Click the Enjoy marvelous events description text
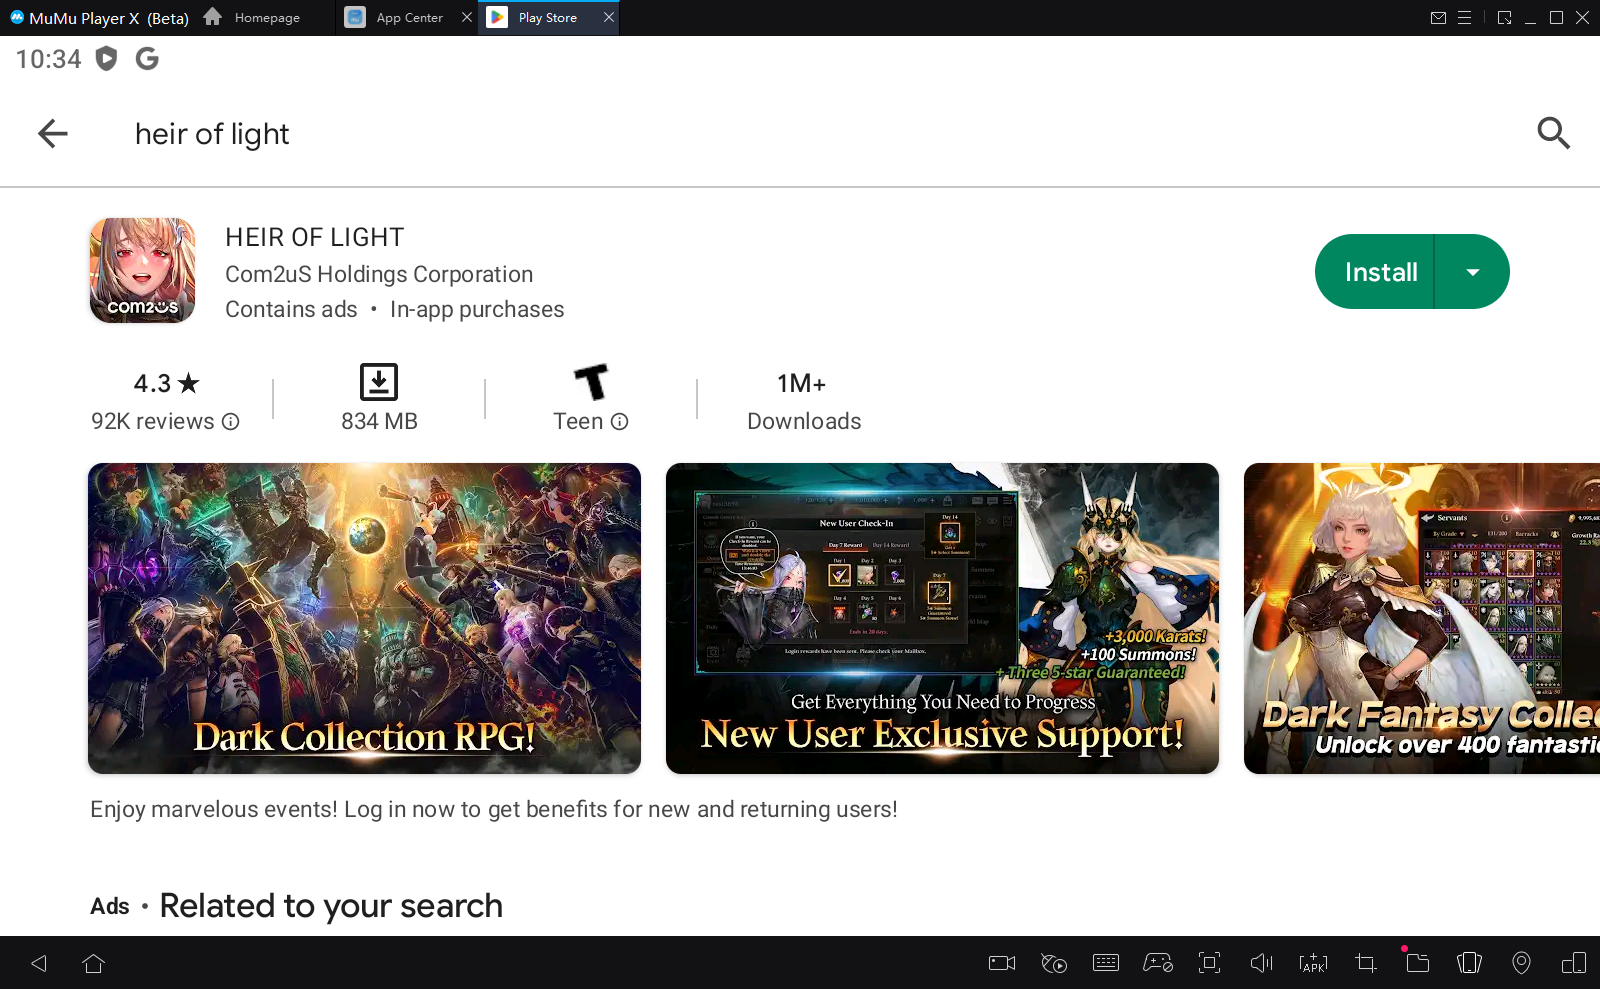 pos(494,809)
